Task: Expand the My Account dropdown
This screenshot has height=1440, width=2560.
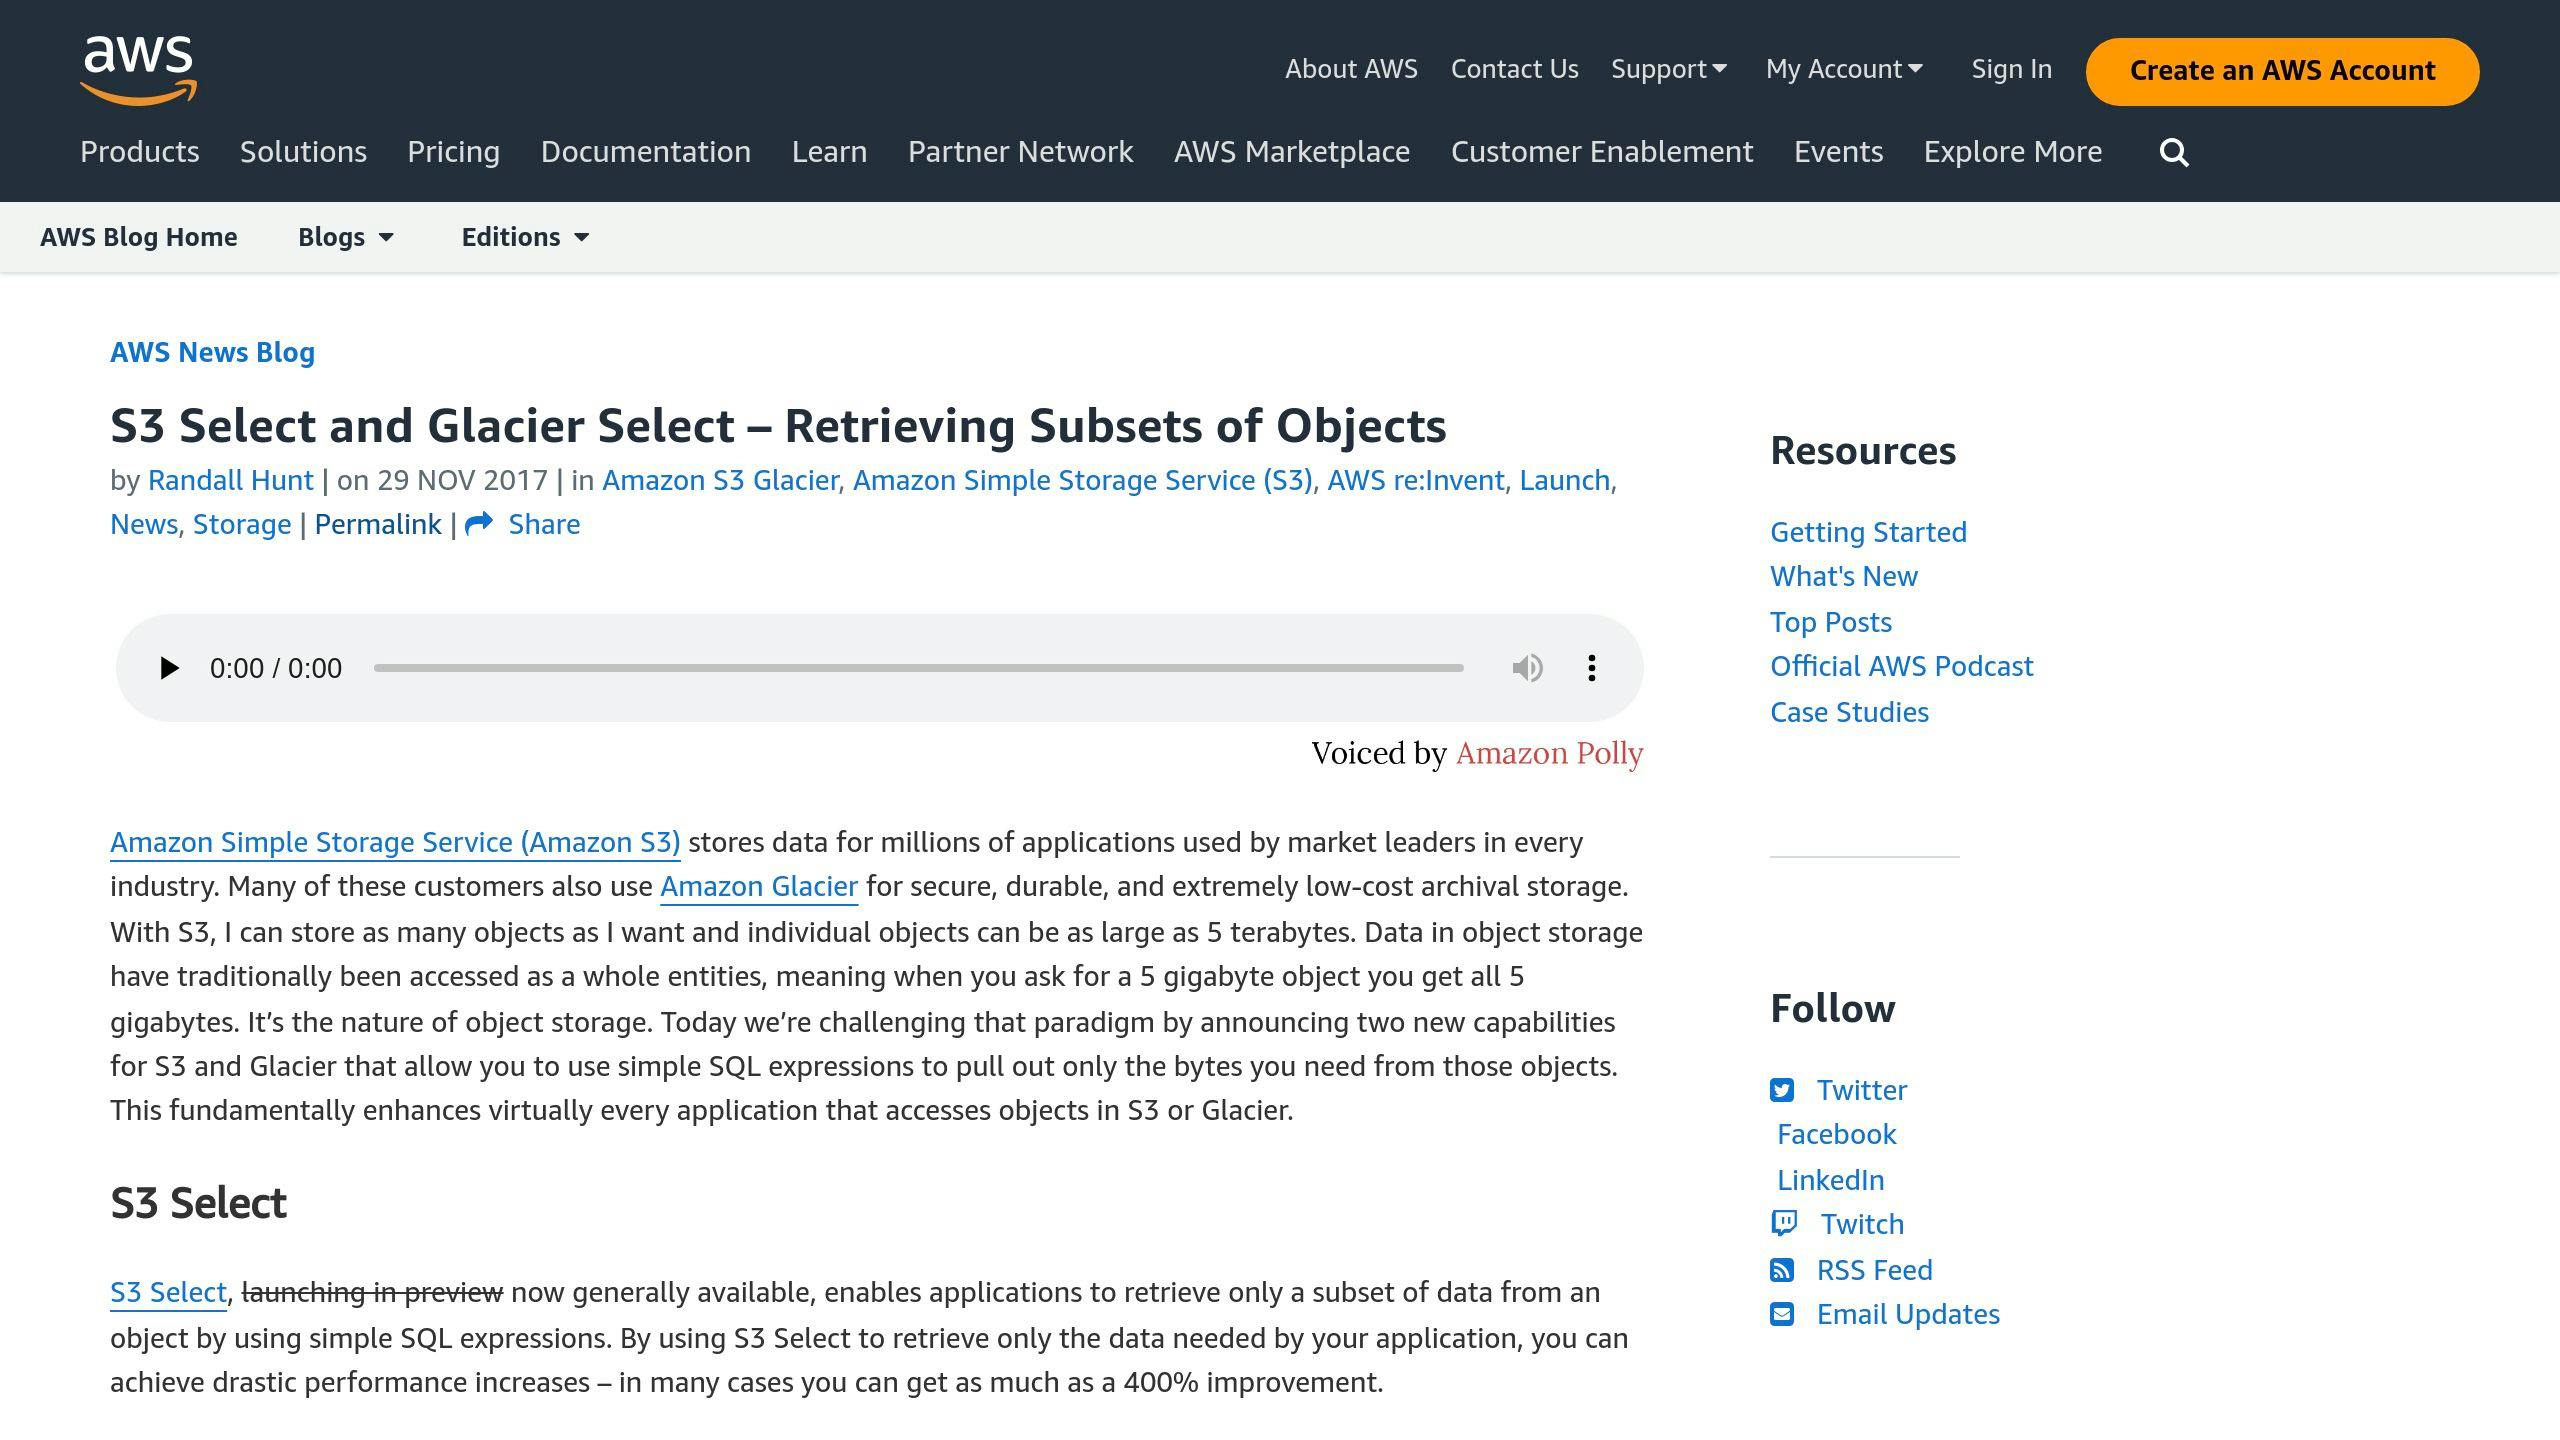Action: point(1844,69)
